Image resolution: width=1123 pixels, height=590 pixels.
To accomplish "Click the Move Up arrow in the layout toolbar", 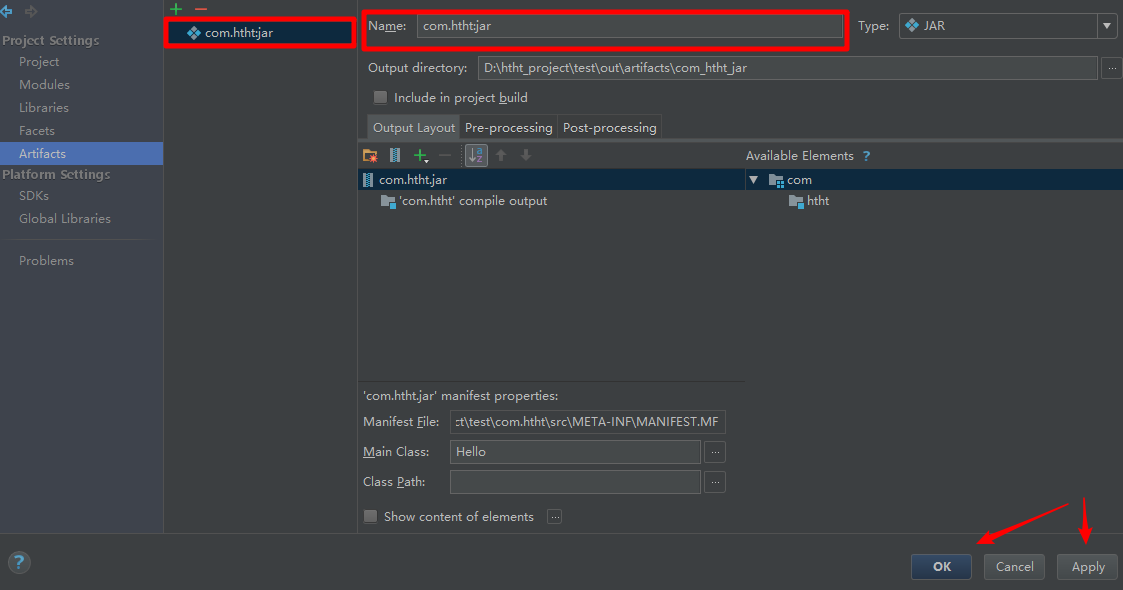I will [501, 155].
